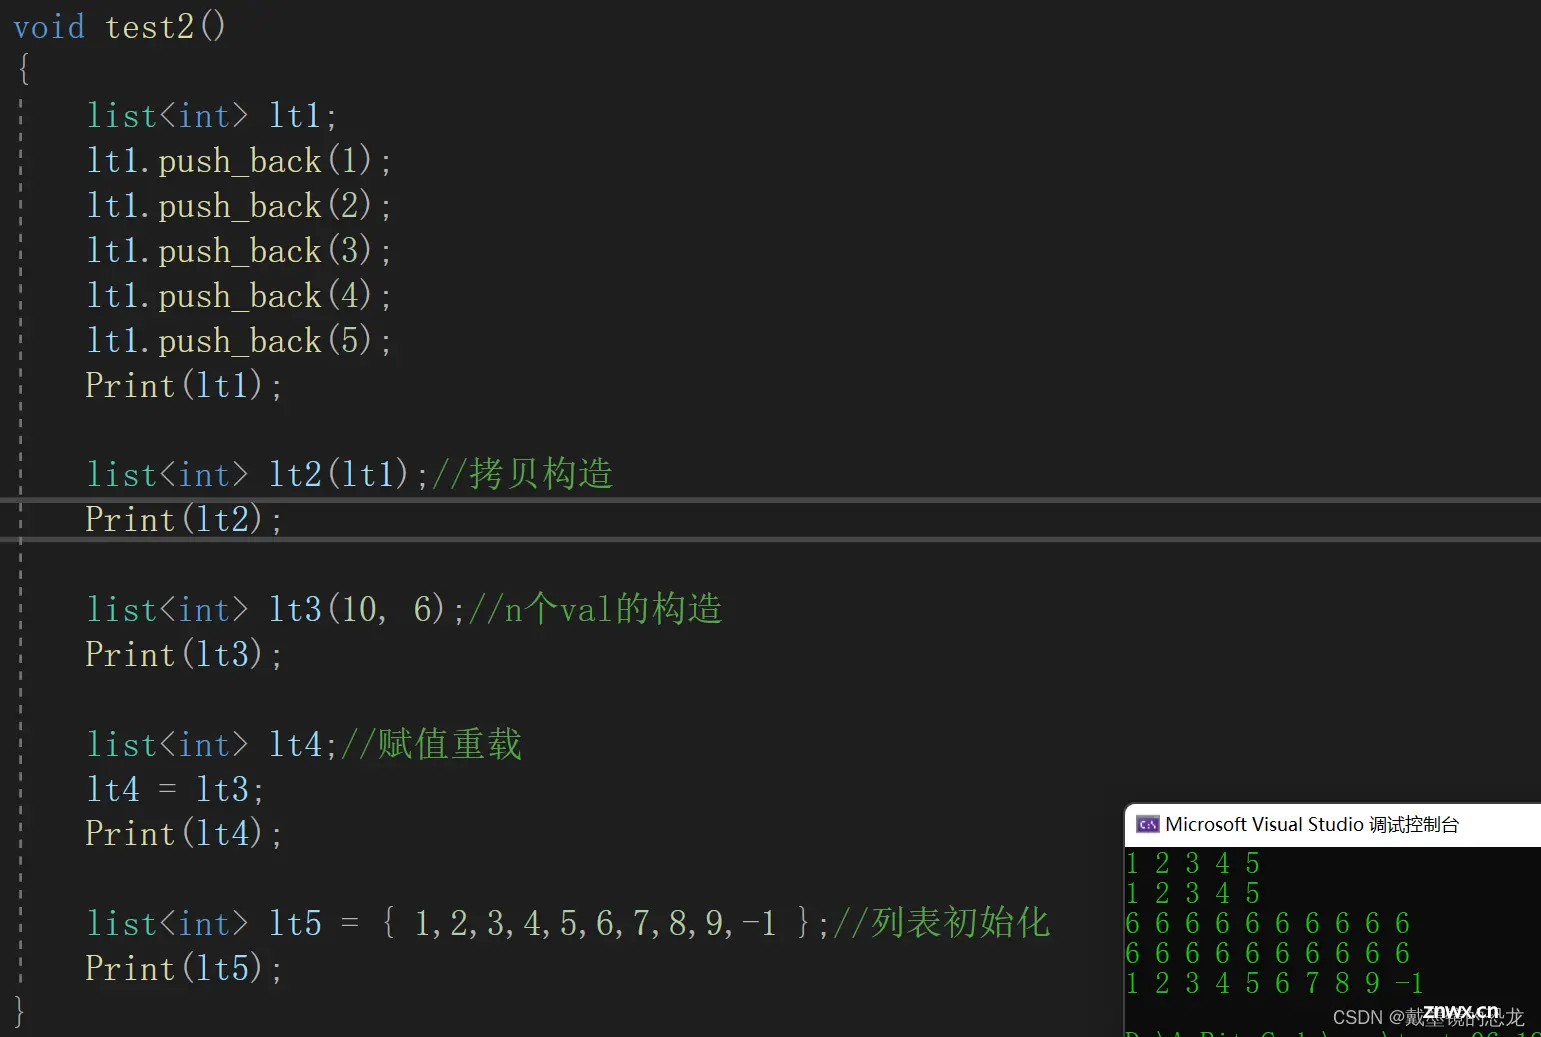This screenshot has height=1037, width=1541.
Task: Click the opening brace of test2
Action: coord(24,69)
